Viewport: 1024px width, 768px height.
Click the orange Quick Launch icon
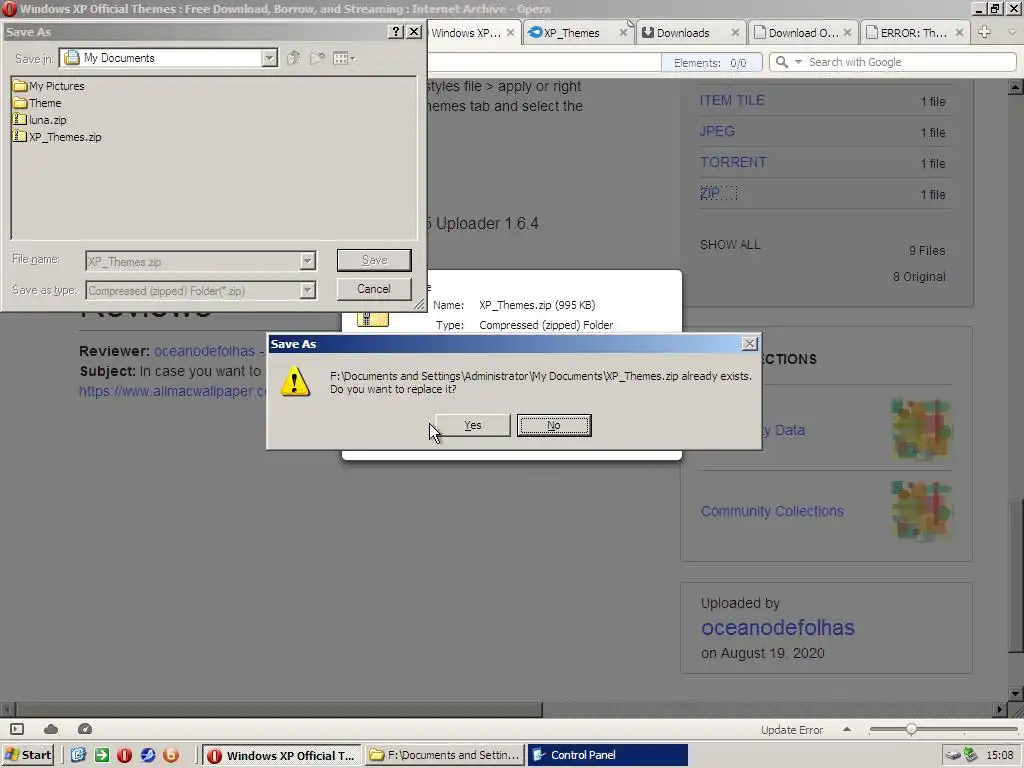pos(171,755)
